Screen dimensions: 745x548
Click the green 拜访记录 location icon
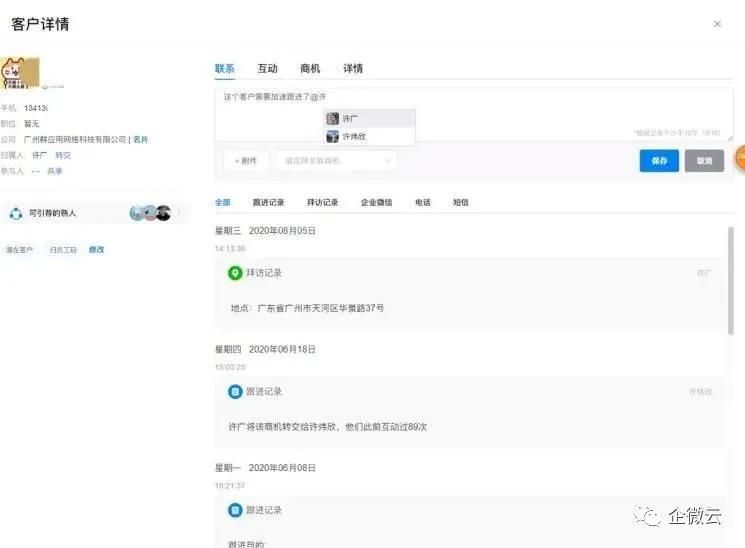pos(235,273)
